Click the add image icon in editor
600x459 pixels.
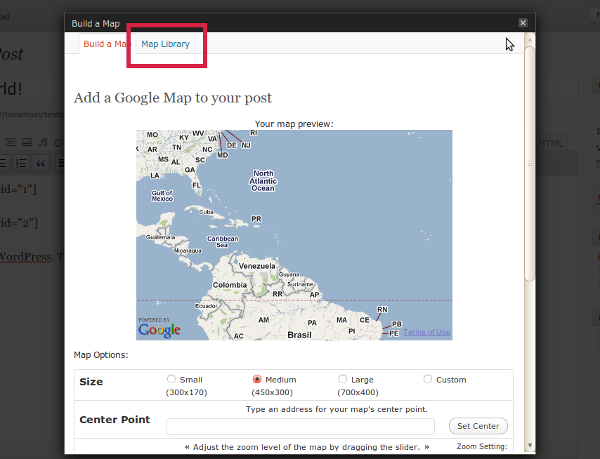pos(10,142)
